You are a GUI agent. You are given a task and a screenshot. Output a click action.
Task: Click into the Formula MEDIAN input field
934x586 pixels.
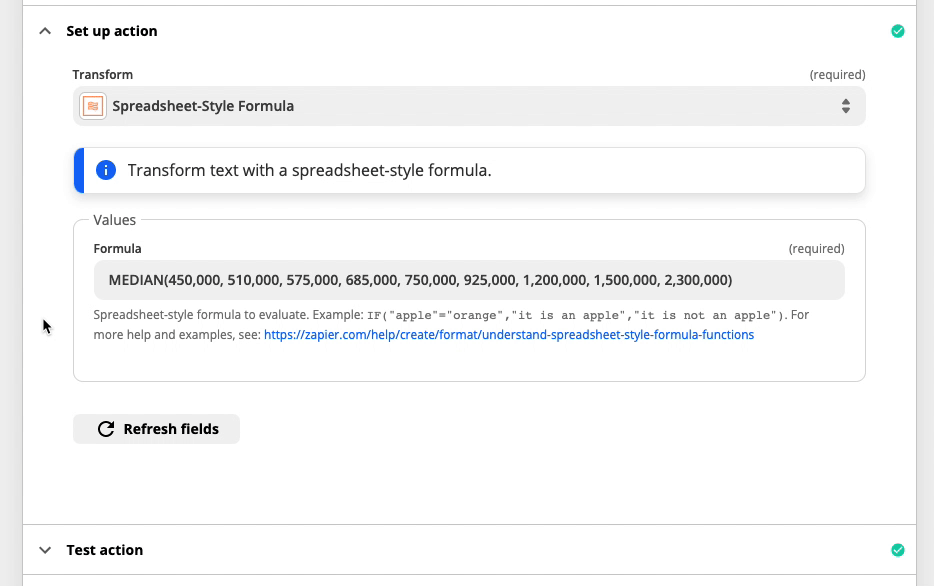click(469, 280)
